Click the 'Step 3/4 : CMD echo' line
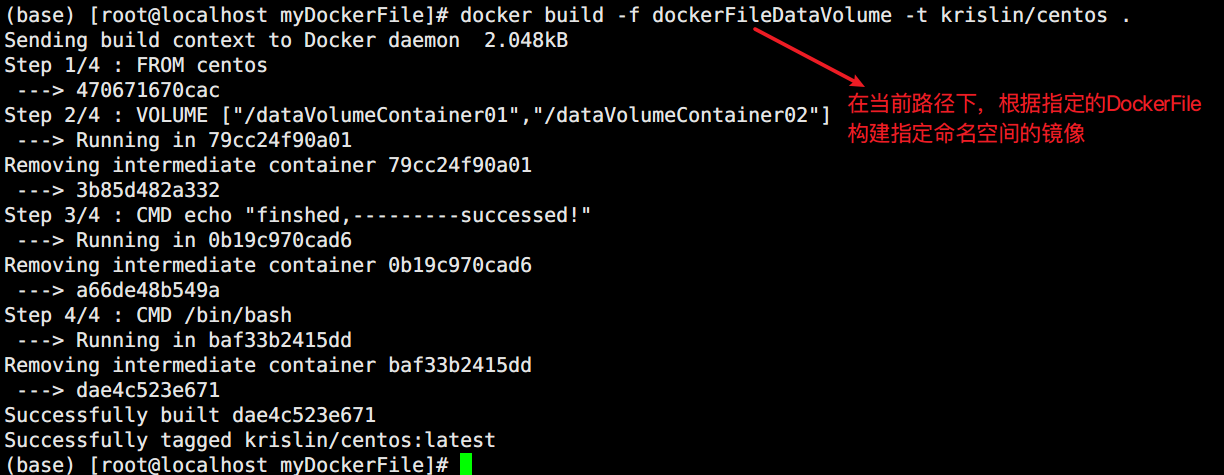1224x475 pixels. (298, 215)
